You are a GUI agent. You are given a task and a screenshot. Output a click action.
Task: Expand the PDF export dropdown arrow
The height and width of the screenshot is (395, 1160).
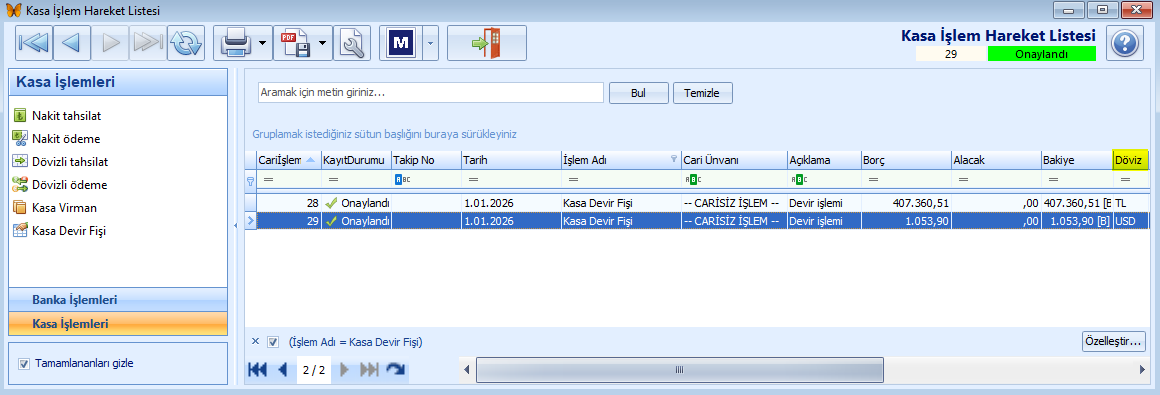click(x=323, y=44)
